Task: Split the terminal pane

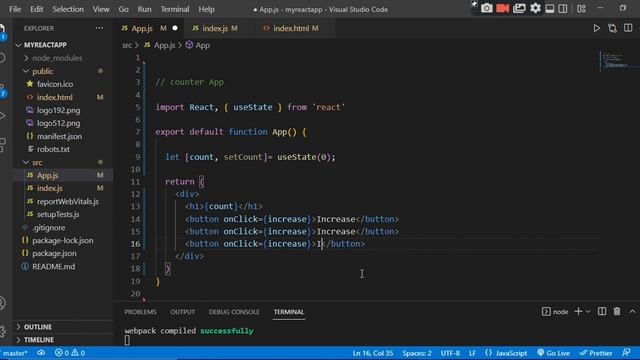Action: [x=602, y=311]
